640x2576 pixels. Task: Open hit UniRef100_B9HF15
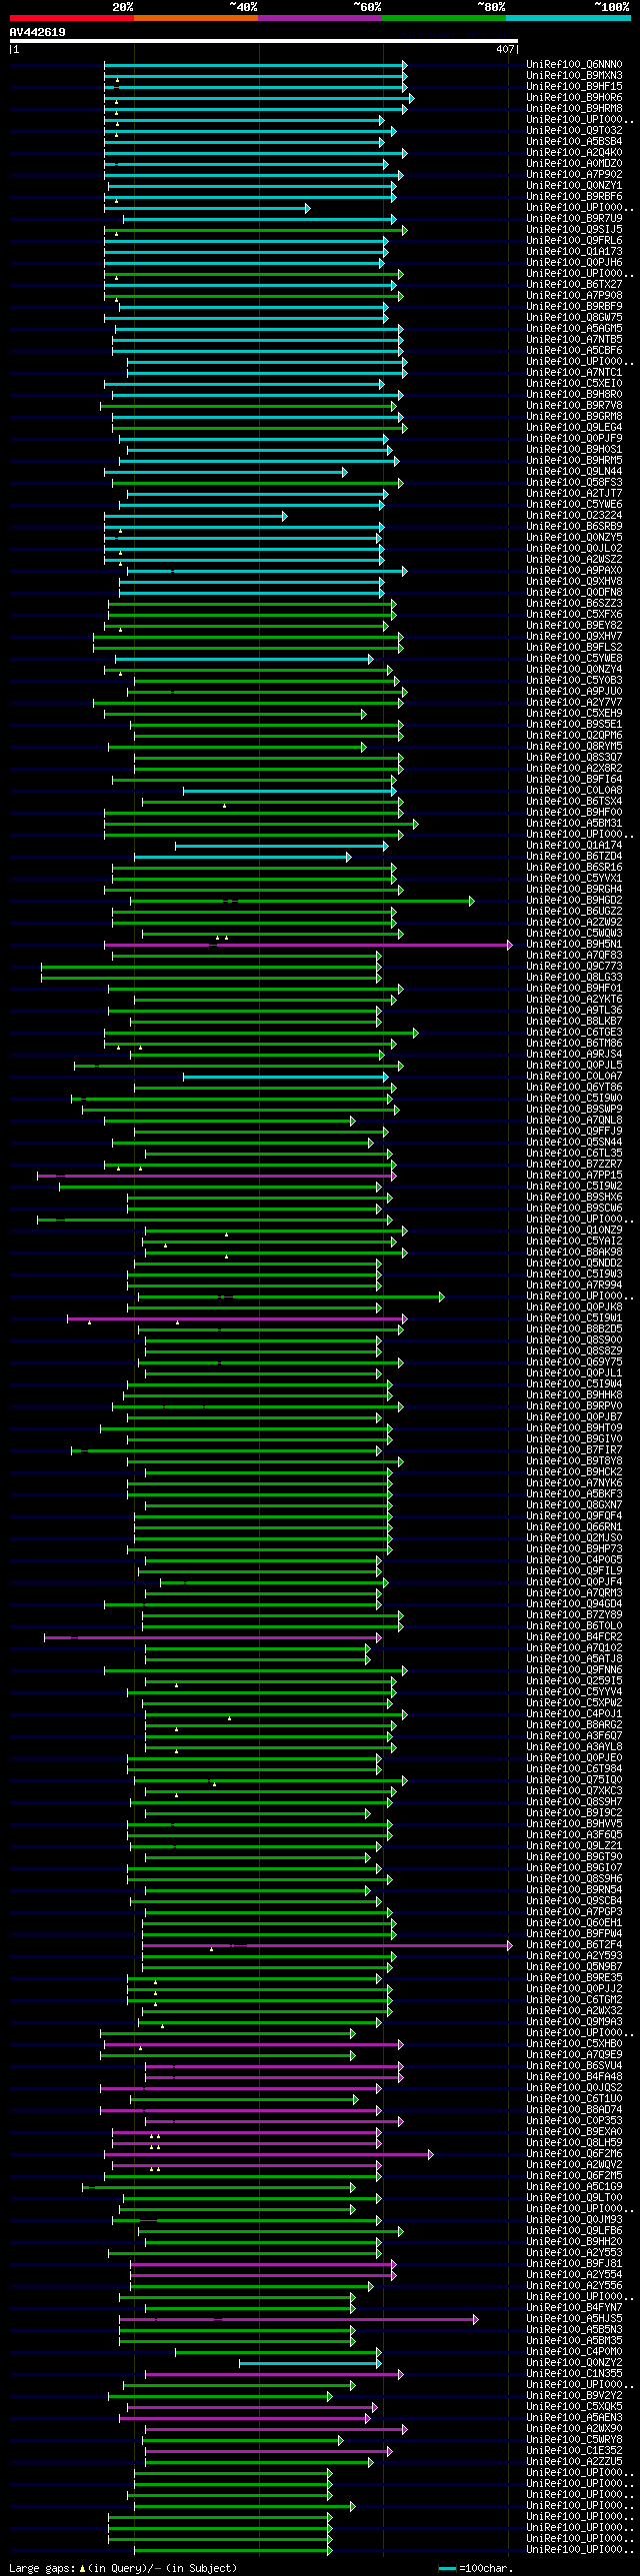point(574,87)
